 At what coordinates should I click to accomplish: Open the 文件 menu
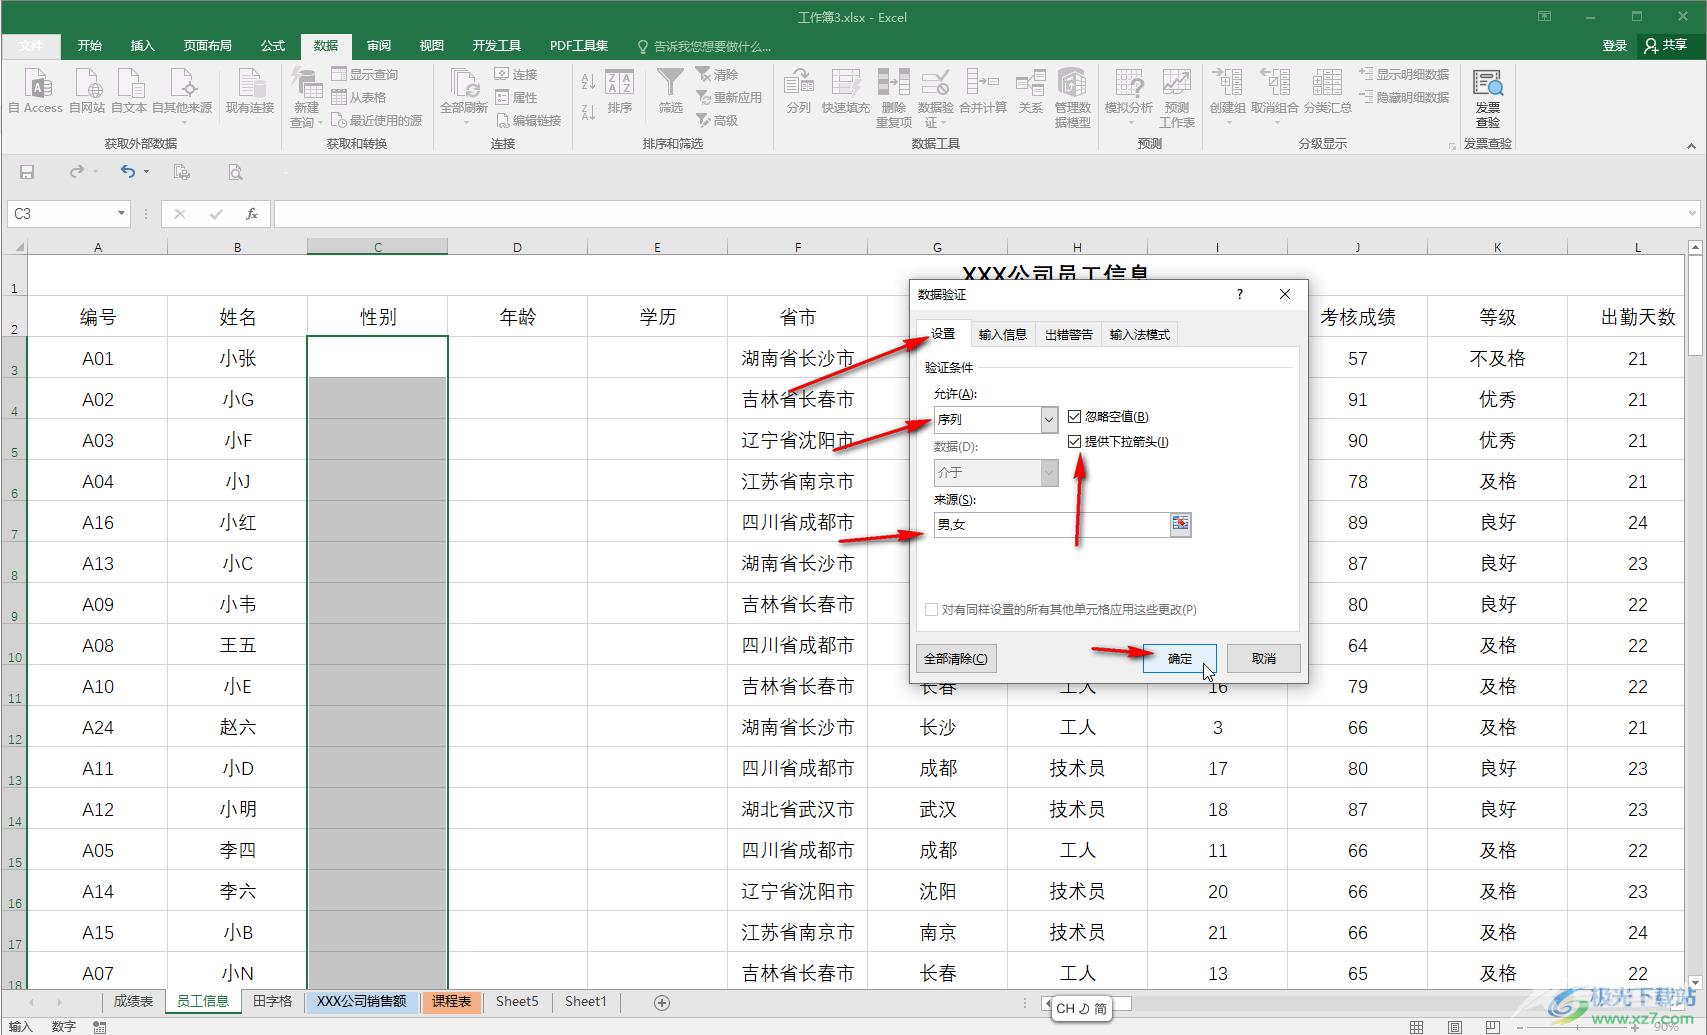tap(31, 46)
